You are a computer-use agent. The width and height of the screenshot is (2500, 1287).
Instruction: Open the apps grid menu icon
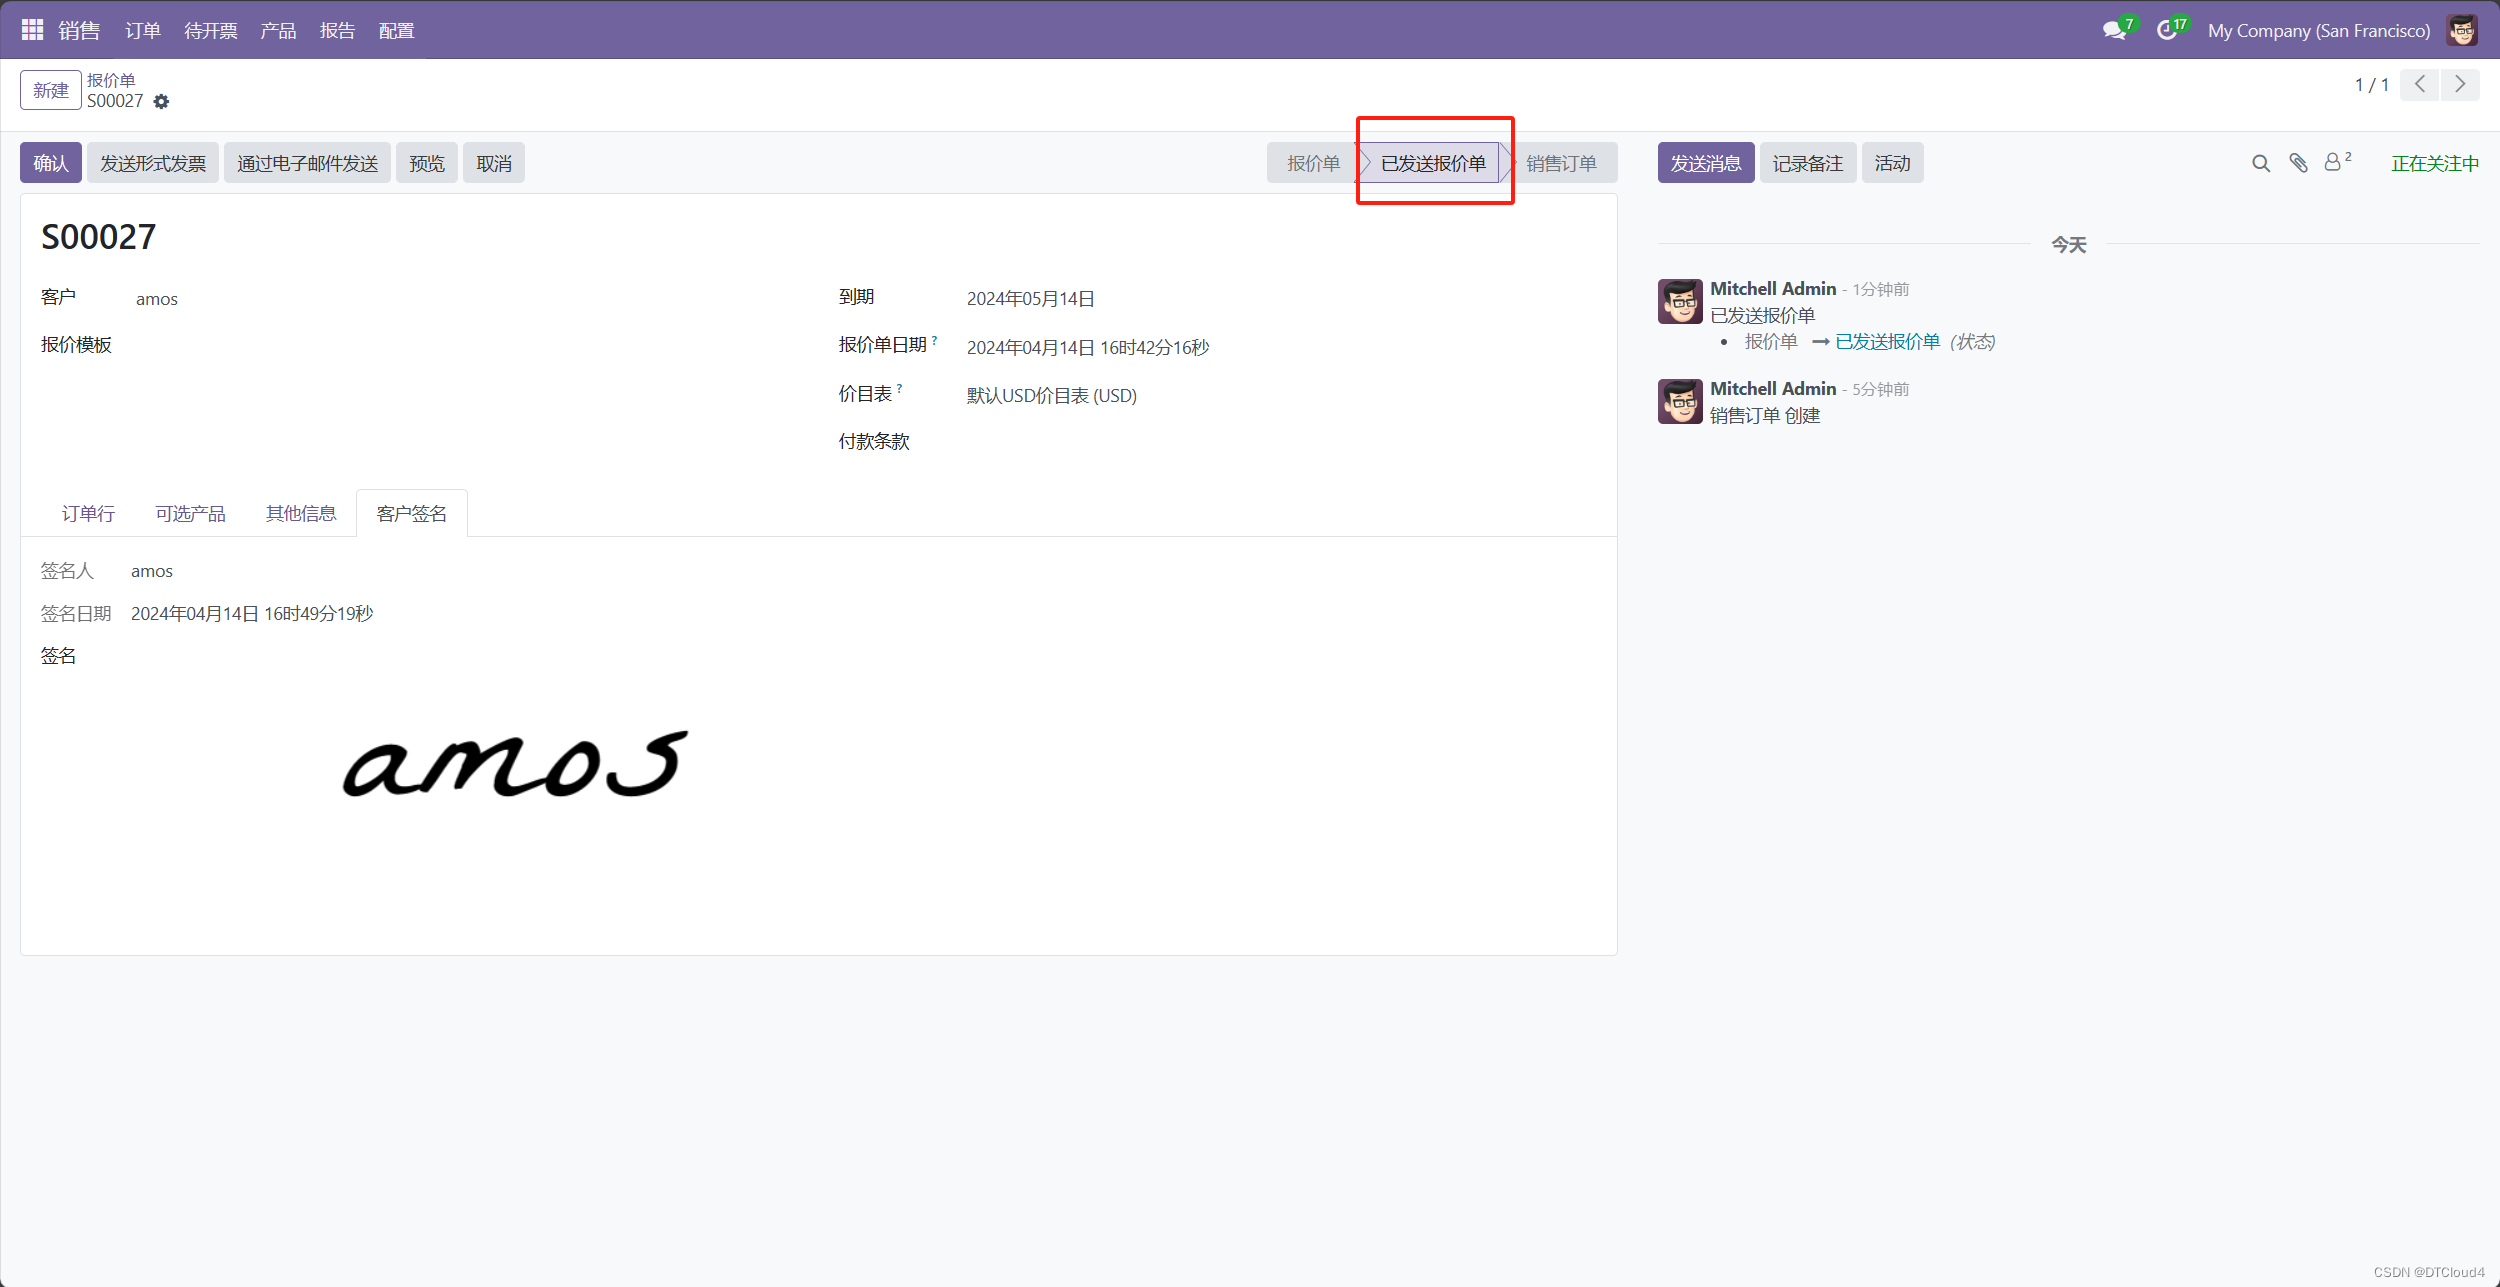click(x=32, y=30)
